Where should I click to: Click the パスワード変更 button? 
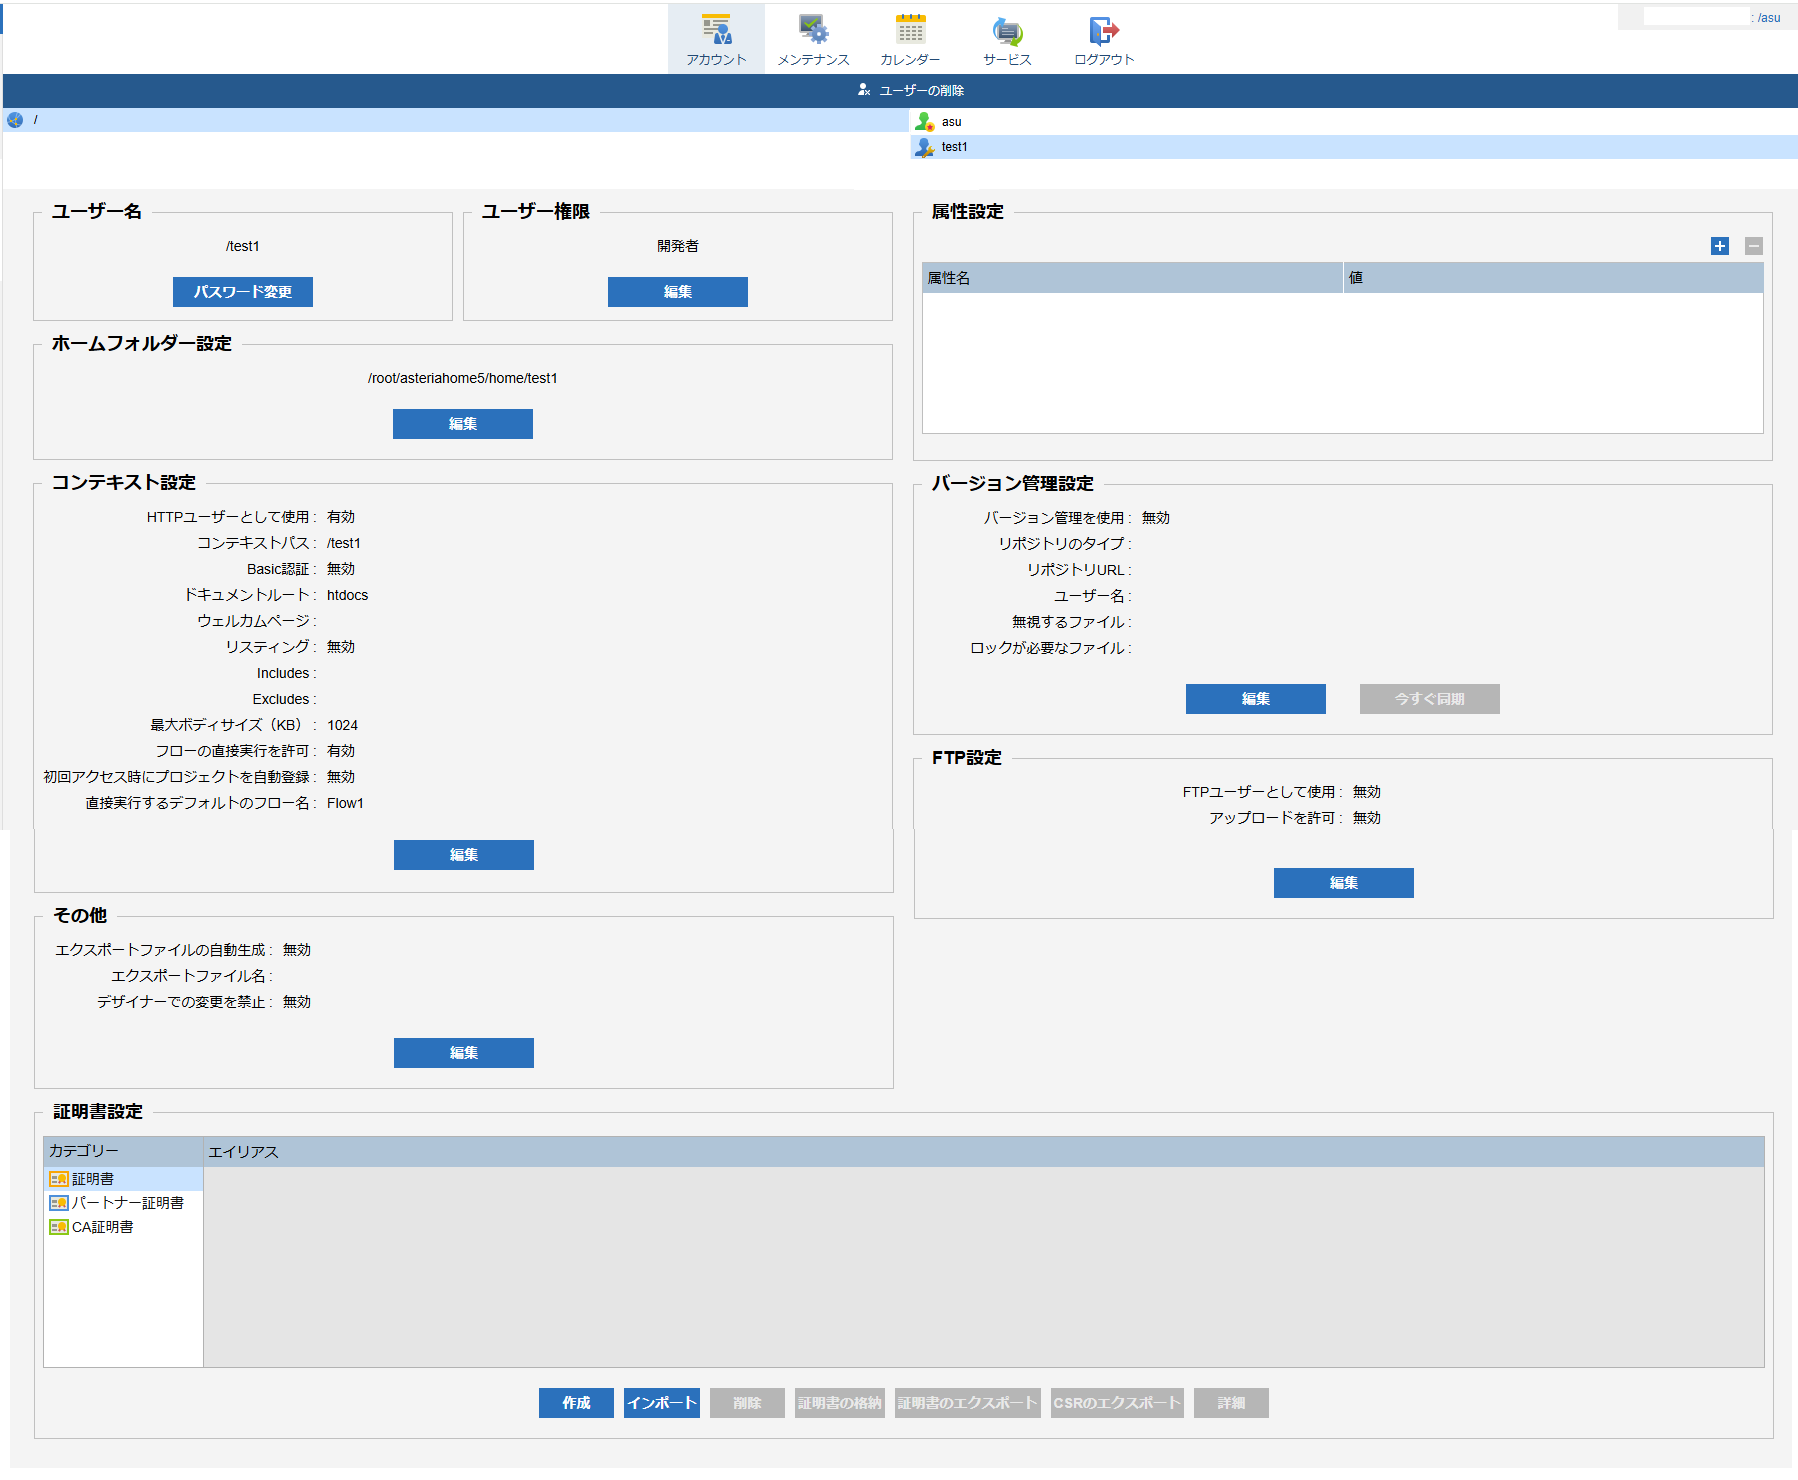point(243,292)
